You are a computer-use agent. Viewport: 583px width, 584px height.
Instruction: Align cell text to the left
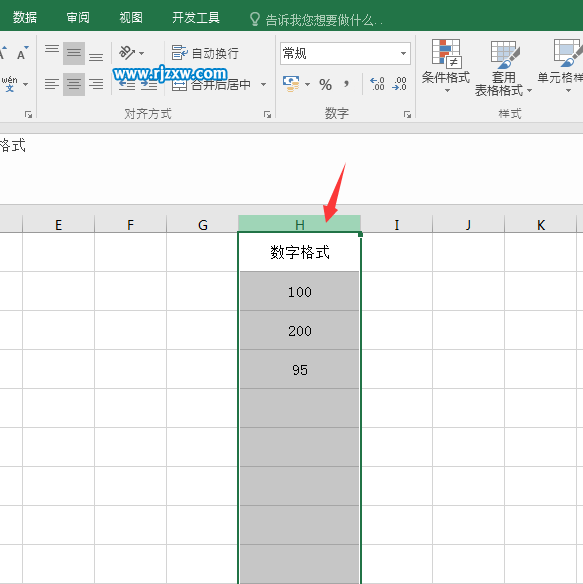[x=52, y=84]
